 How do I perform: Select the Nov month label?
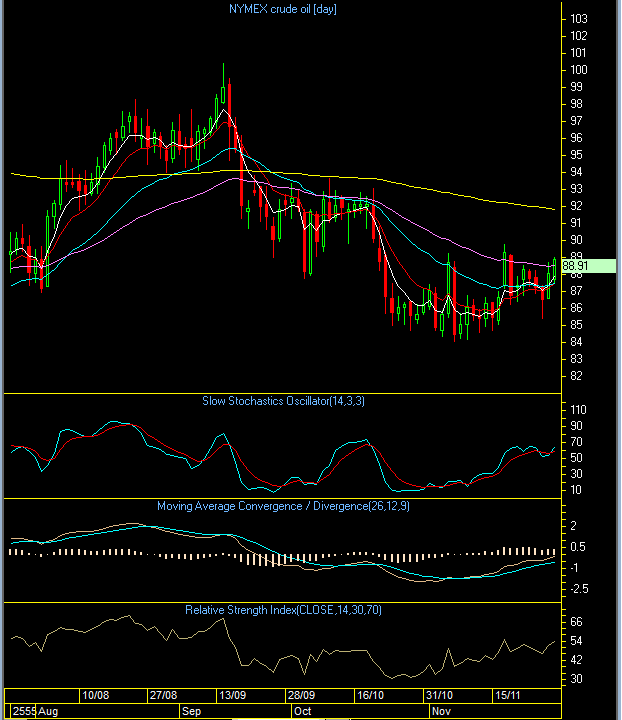(x=440, y=710)
